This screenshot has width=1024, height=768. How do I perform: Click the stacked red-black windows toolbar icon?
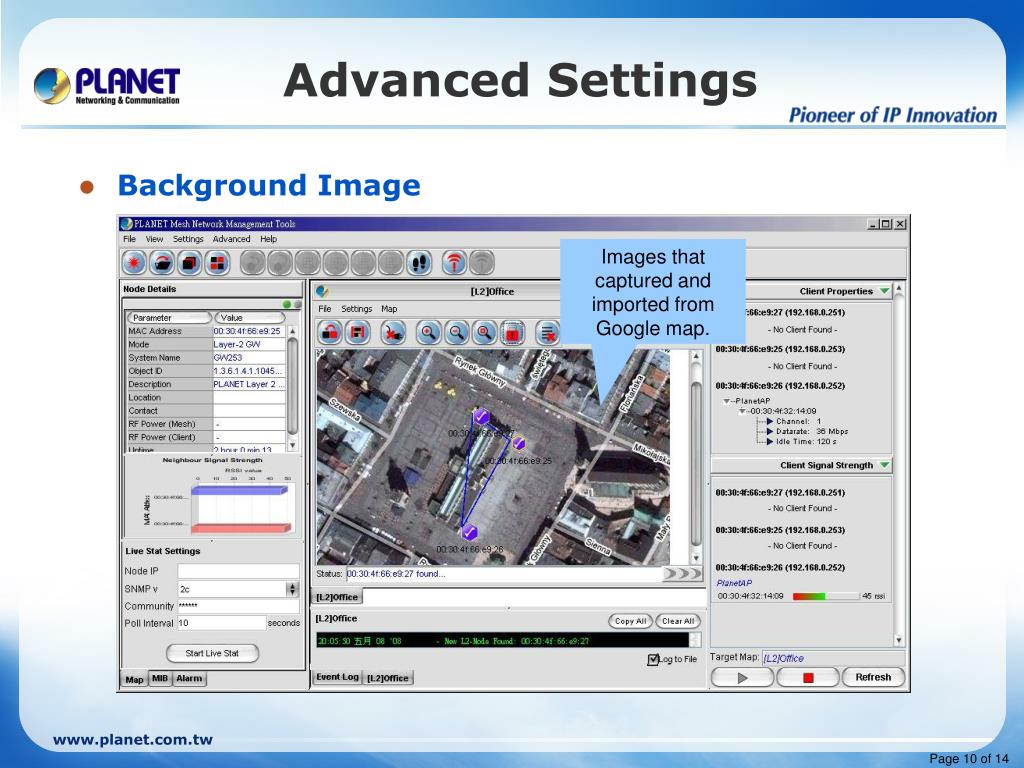189,263
